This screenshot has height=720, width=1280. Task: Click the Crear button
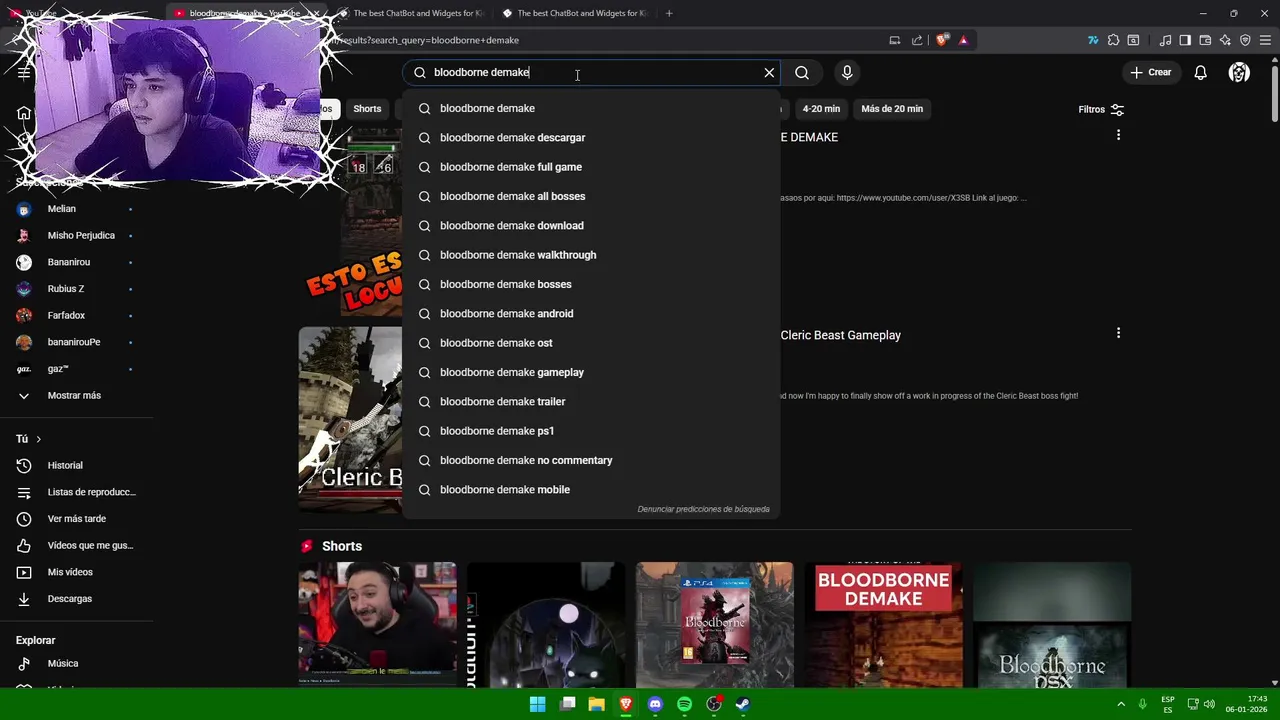pos(1150,72)
